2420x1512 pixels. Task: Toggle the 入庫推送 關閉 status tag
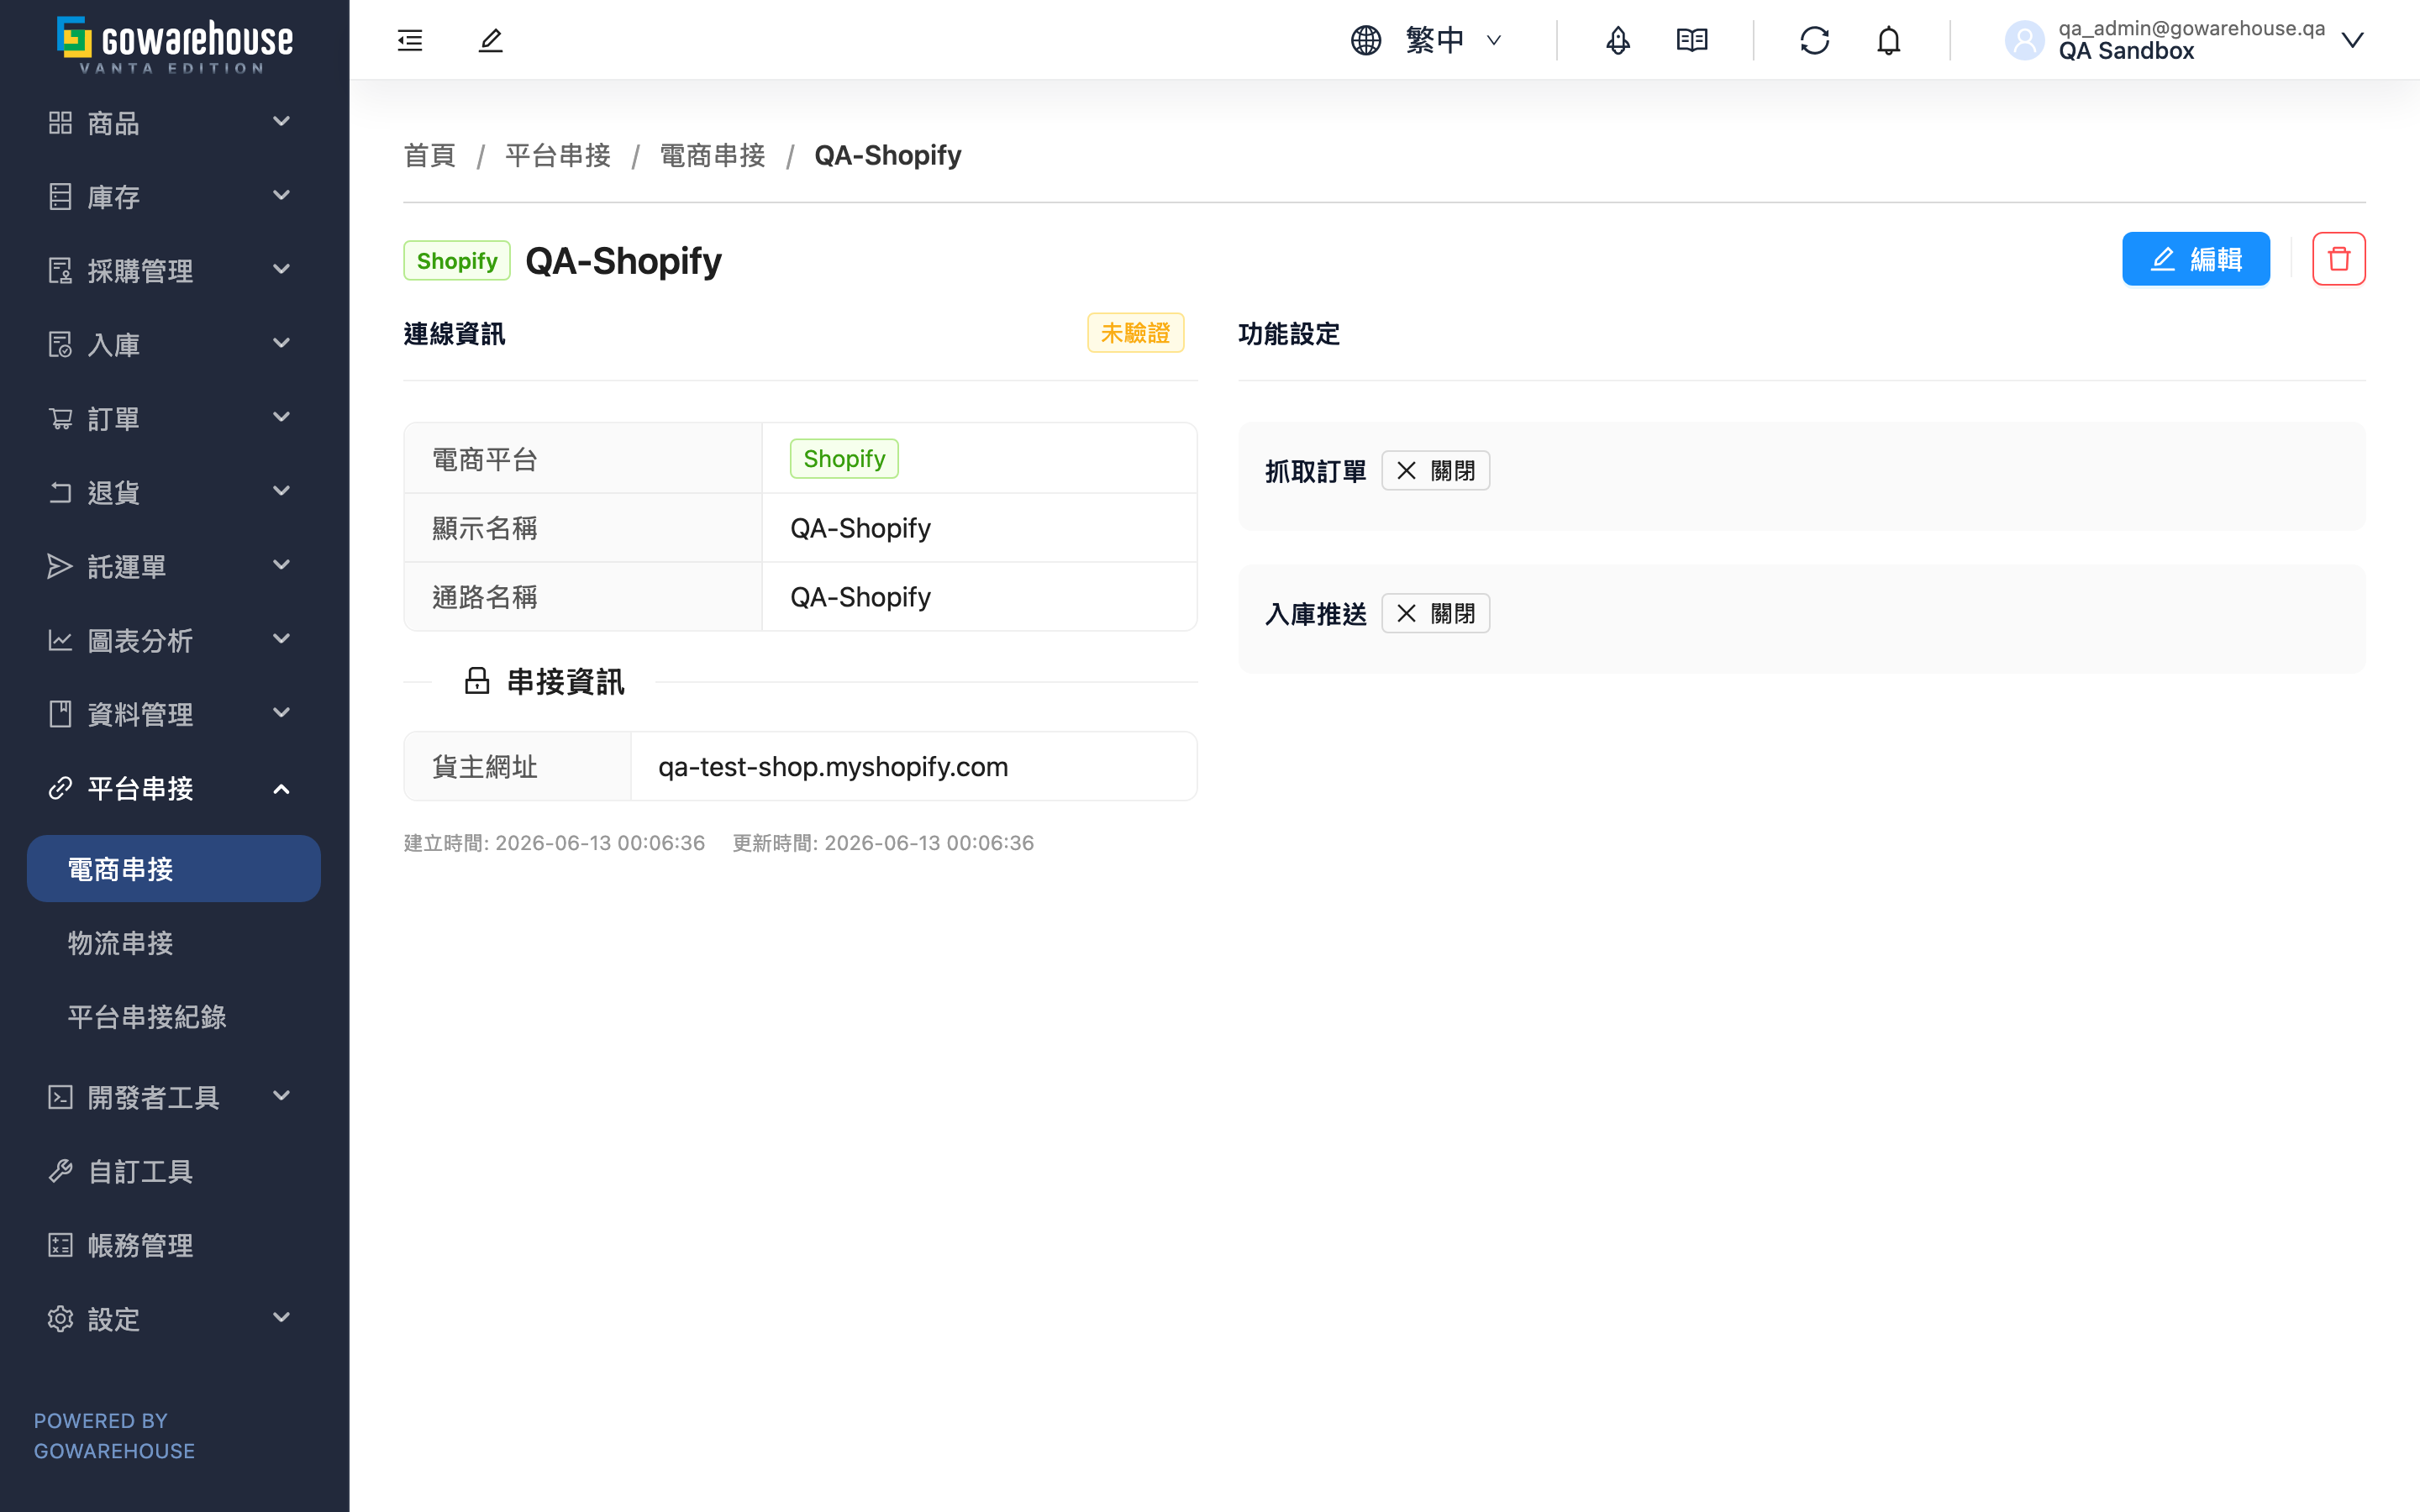click(1435, 613)
